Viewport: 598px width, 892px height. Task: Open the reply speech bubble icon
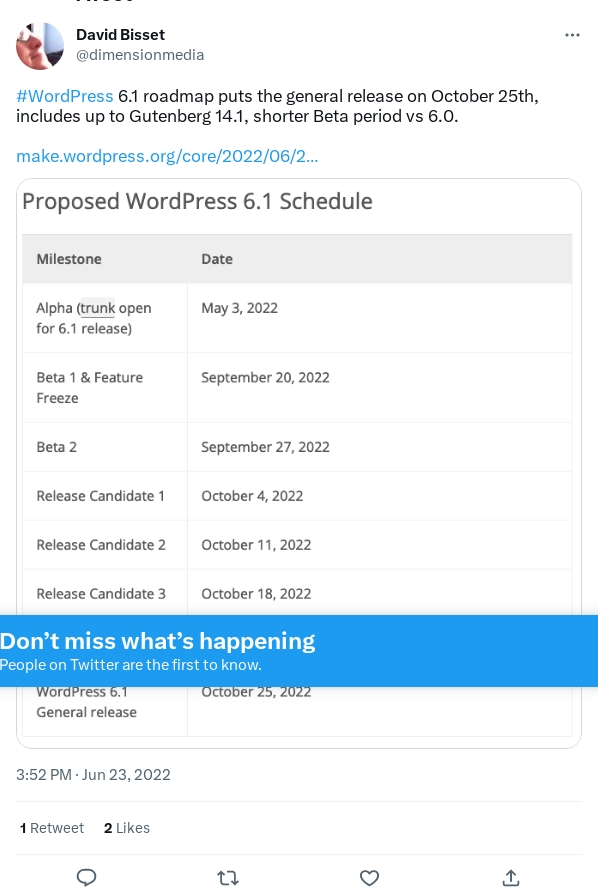coord(86,878)
